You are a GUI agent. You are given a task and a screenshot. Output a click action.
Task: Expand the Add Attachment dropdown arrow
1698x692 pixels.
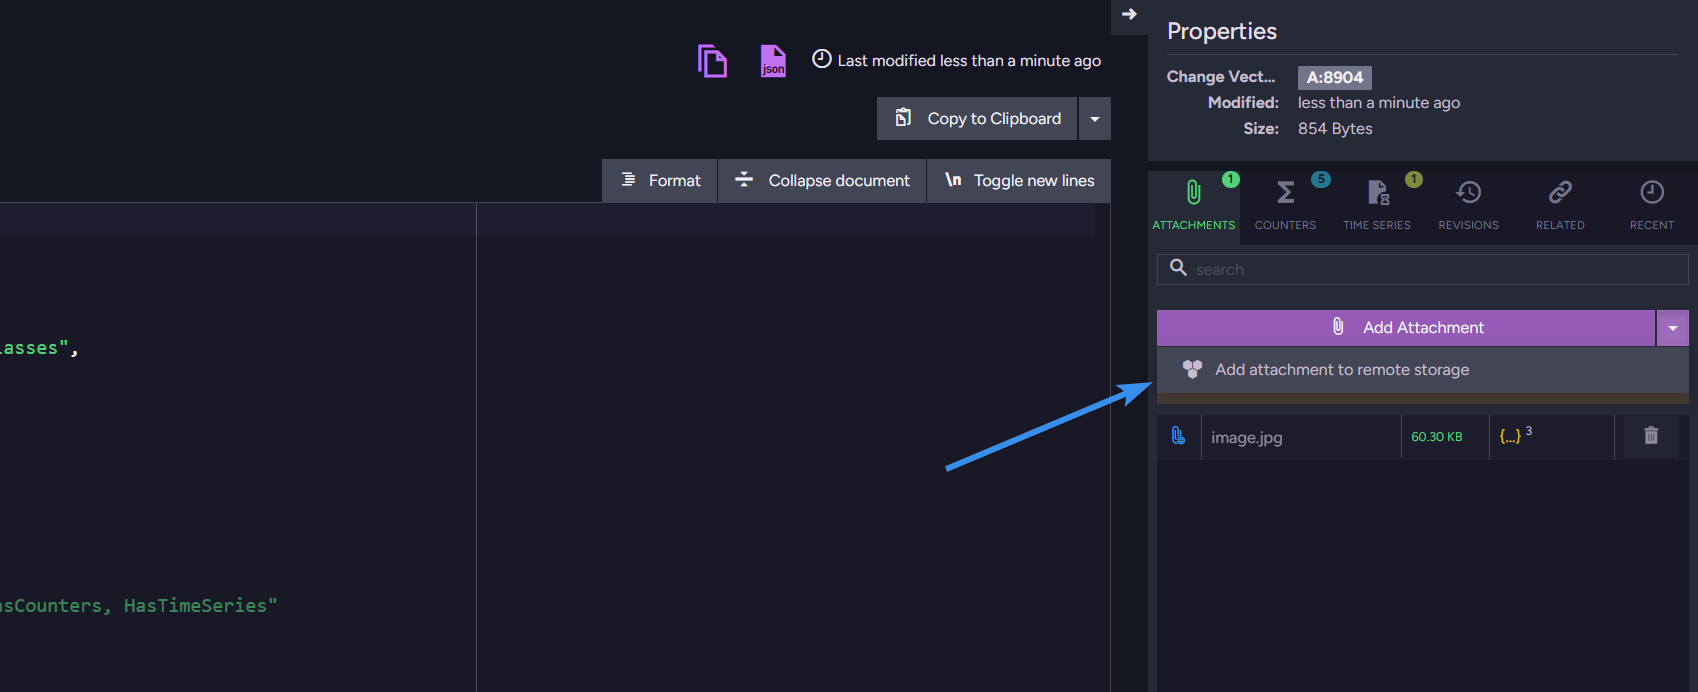[x=1672, y=328]
